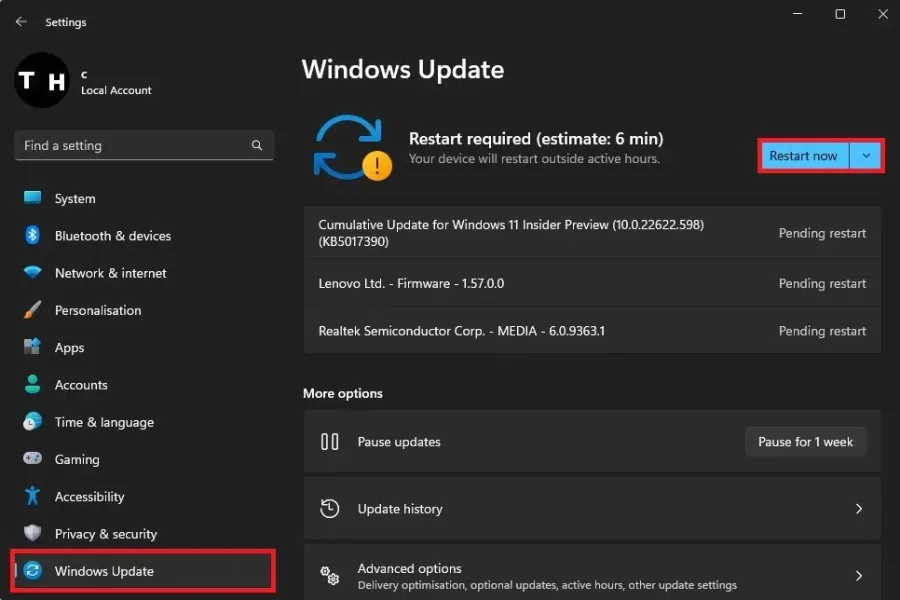This screenshot has width=900, height=600.
Task: Click the Restart required heading
Action: (536, 139)
